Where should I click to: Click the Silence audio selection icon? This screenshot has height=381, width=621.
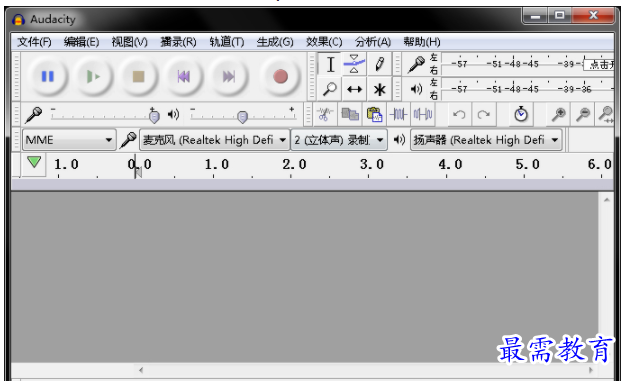423,115
